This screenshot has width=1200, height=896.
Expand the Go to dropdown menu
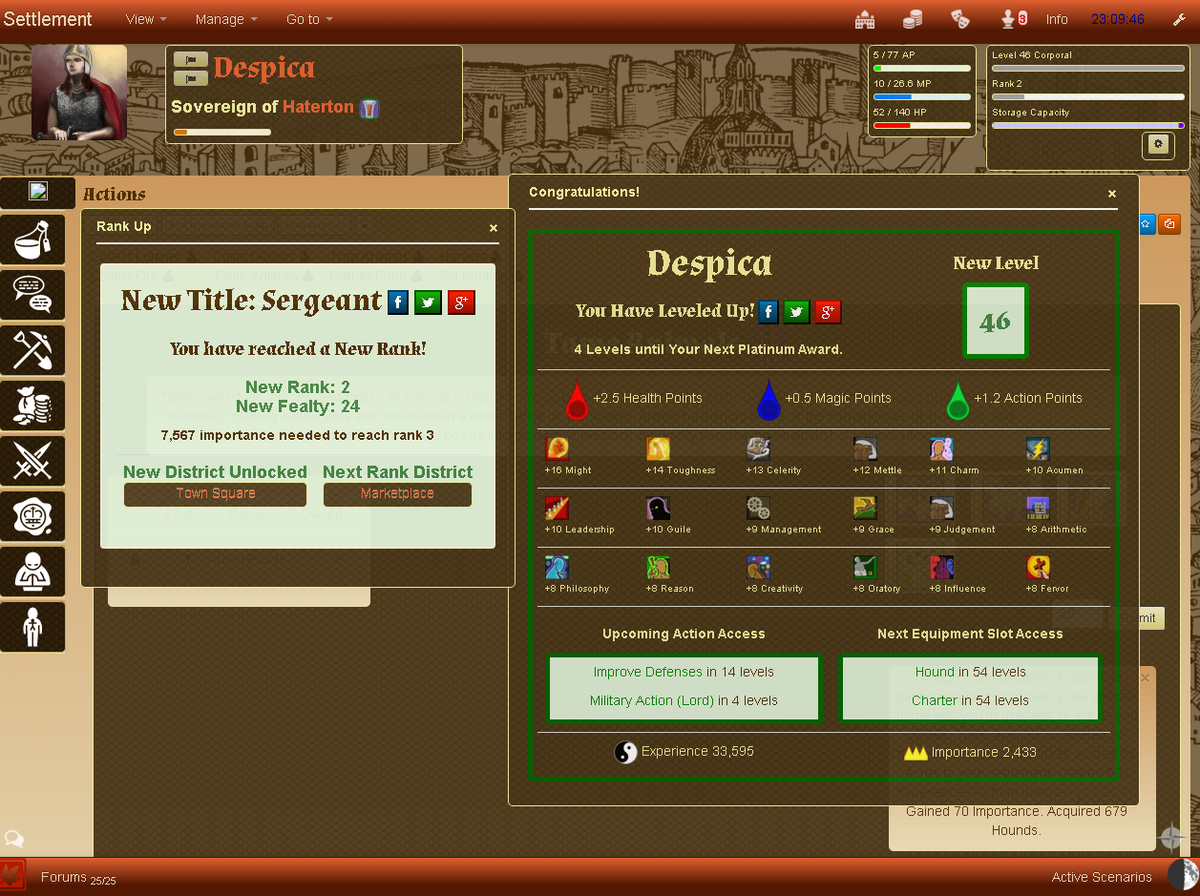[309, 19]
